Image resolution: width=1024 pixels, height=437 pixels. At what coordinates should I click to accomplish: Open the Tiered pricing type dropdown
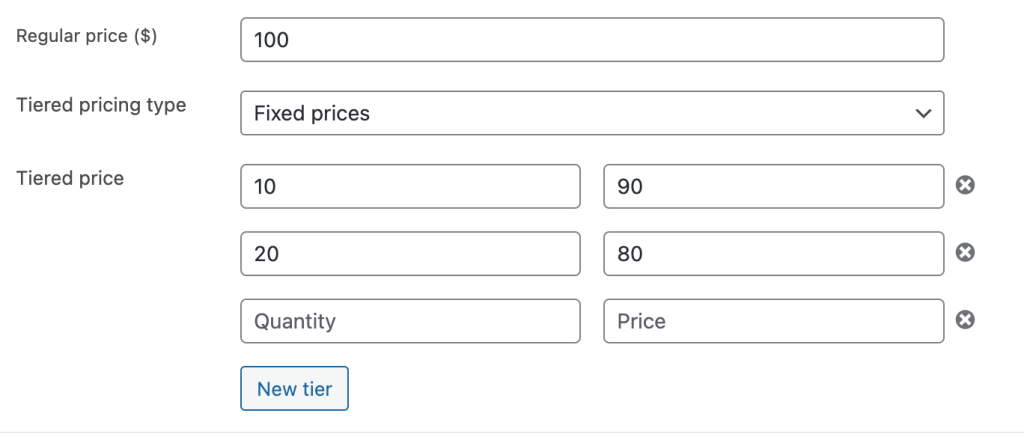click(592, 113)
